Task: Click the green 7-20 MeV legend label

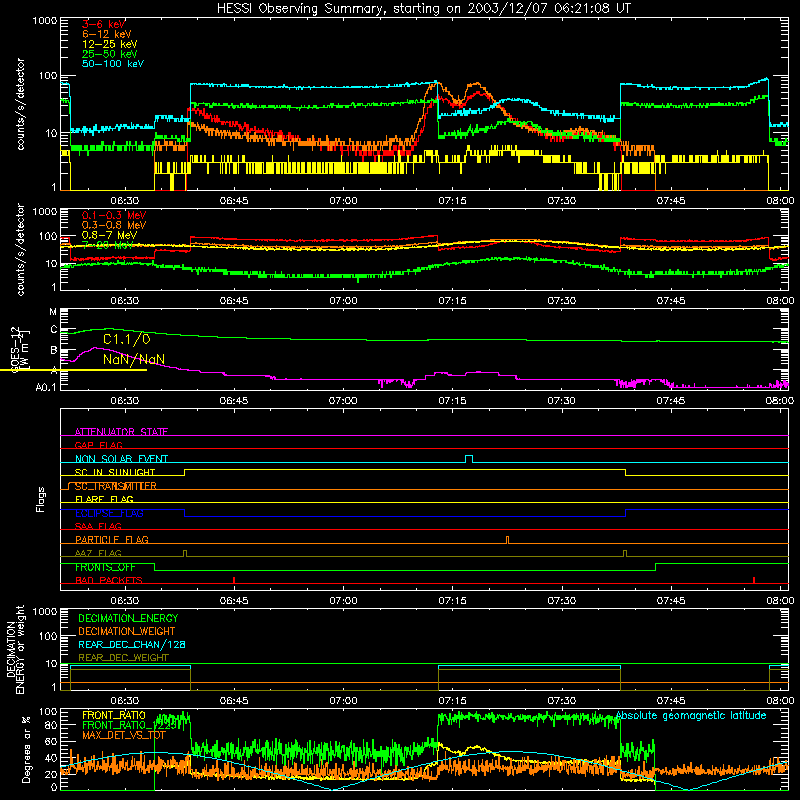Action: pos(108,245)
